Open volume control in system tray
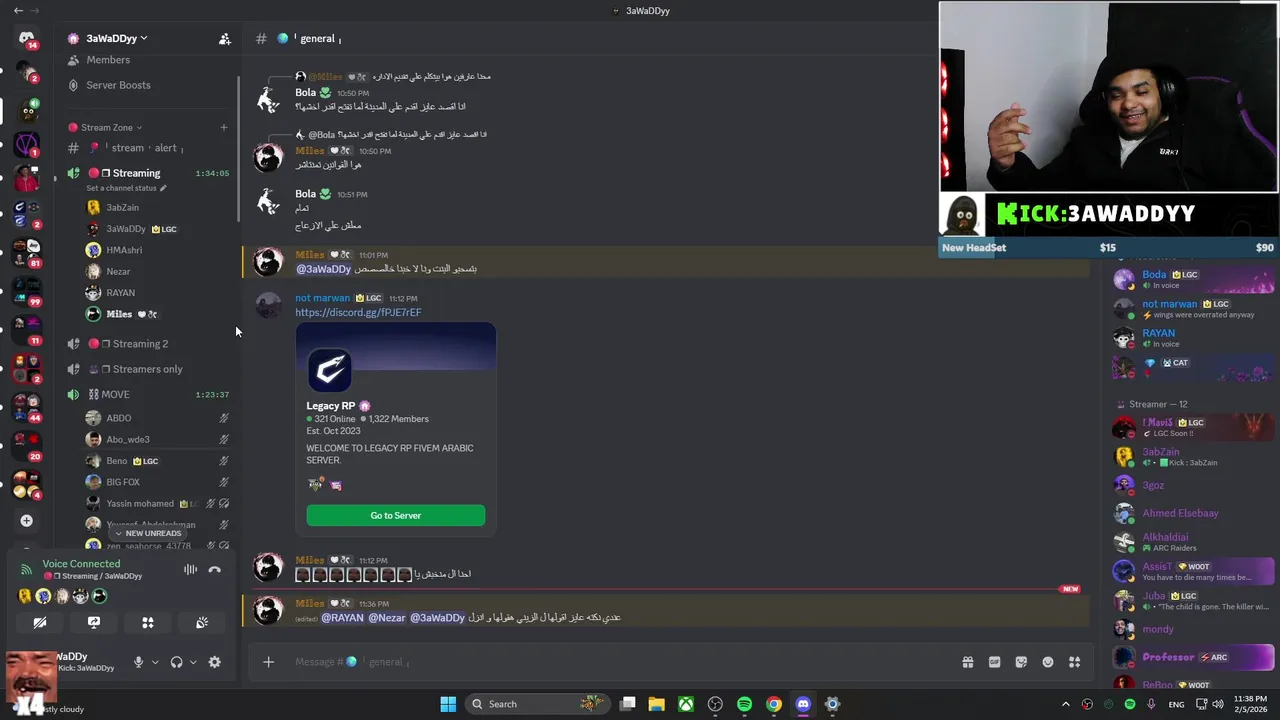The width and height of the screenshot is (1280, 720). coord(1218,704)
